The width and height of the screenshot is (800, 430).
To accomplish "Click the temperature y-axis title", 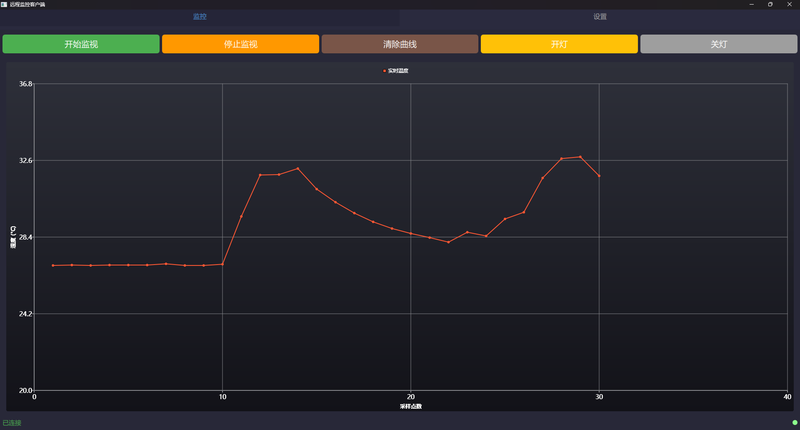I will click(13, 237).
